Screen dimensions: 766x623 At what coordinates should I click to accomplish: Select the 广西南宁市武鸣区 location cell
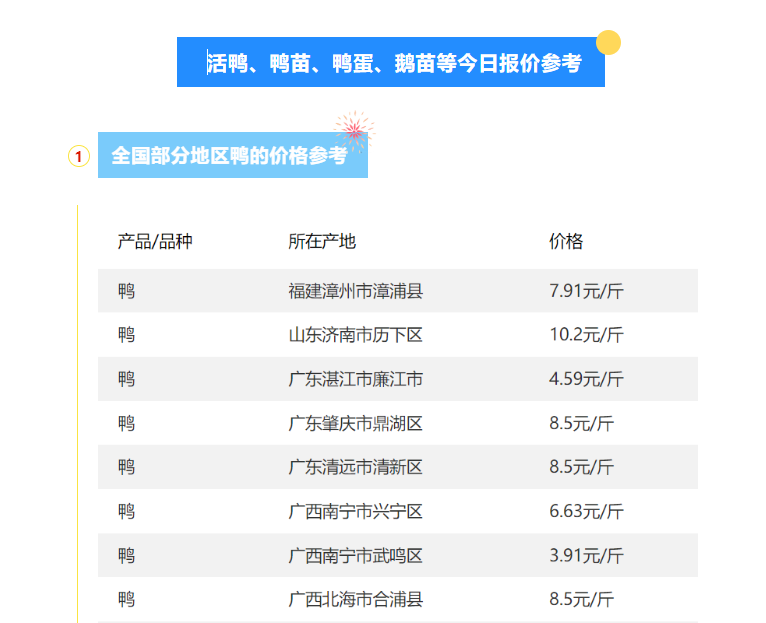[355, 555]
